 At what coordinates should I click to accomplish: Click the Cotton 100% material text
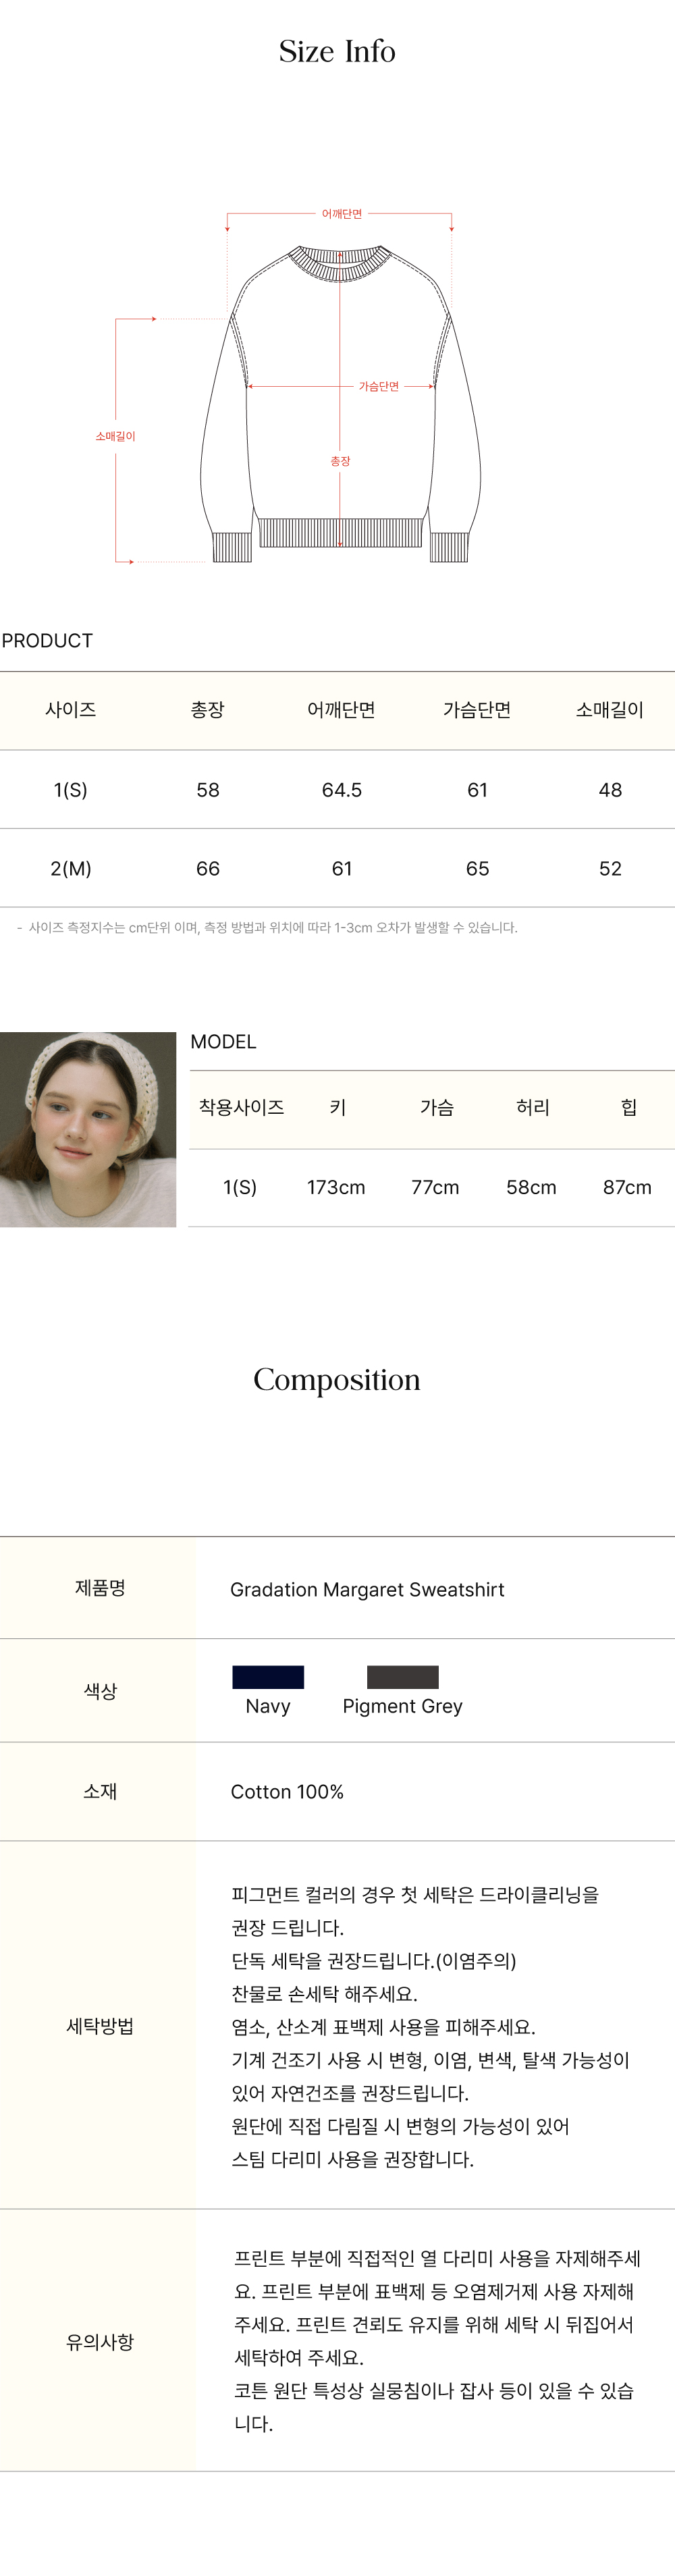pos(287,1792)
